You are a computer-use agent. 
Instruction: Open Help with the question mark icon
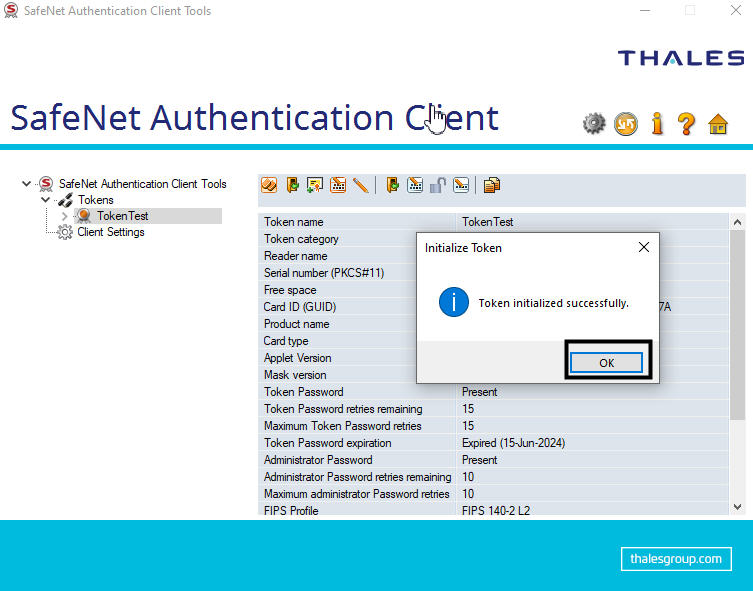tap(686, 124)
